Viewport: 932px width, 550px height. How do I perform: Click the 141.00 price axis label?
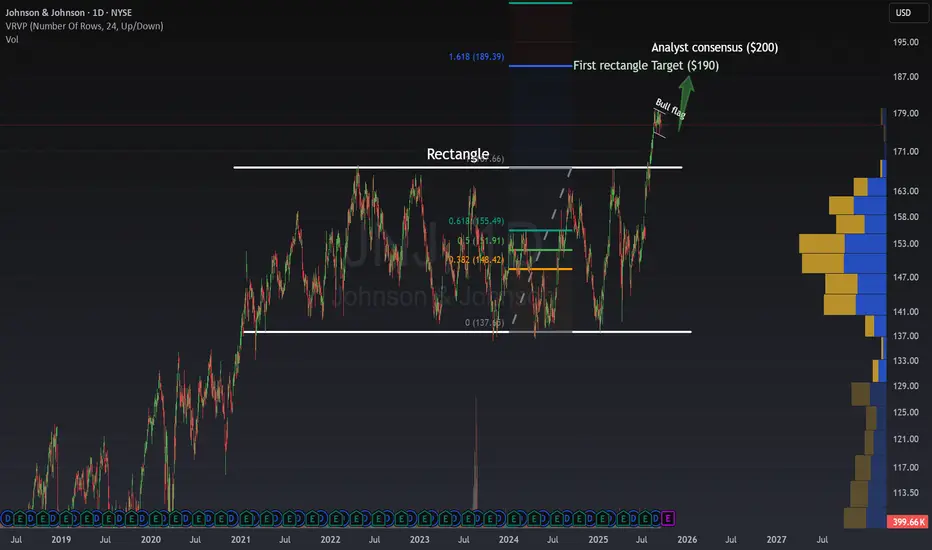(x=905, y=312)
